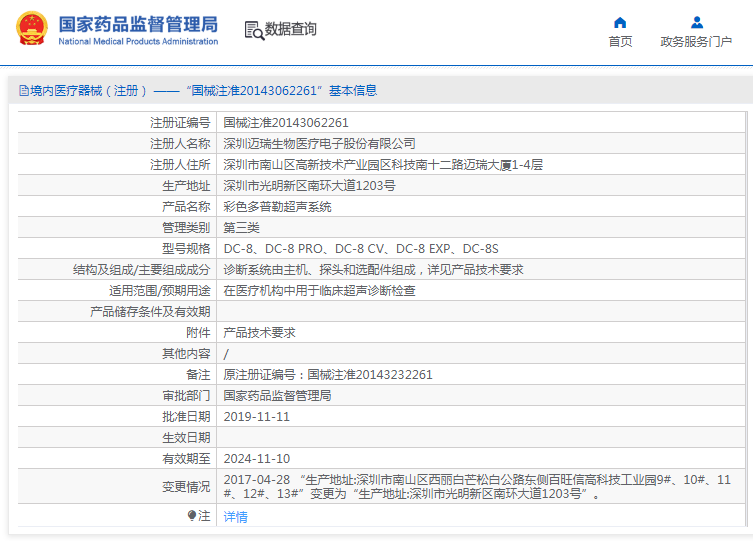The width and height of the screenshot is (753, 541).
Task: Click the national emblem logo
Action: pyautogui.click(x=32, y=28)
